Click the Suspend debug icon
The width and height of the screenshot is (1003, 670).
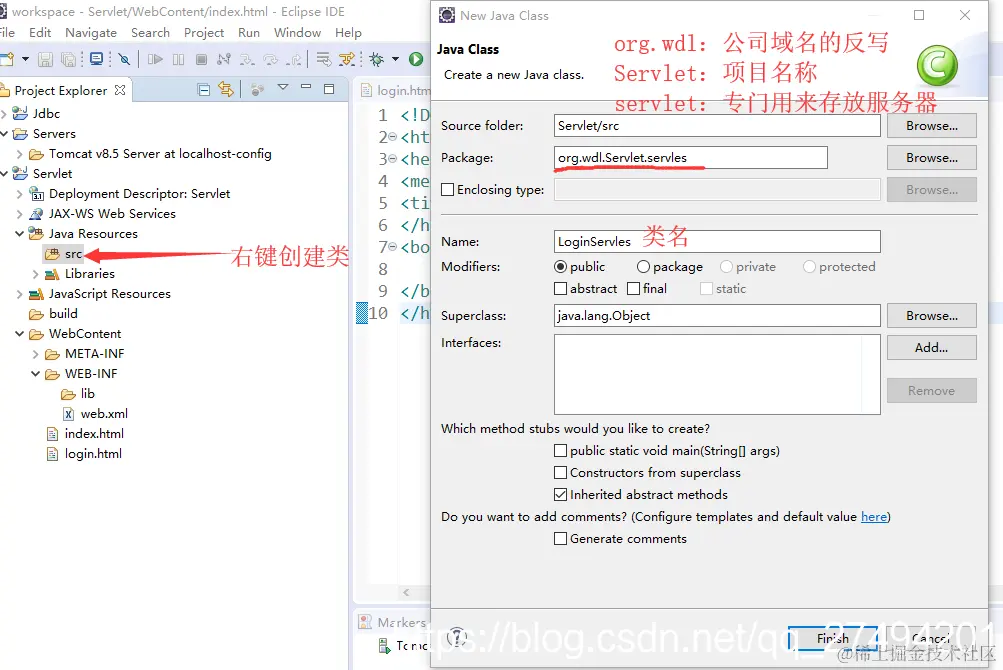(x=178, y=60)
